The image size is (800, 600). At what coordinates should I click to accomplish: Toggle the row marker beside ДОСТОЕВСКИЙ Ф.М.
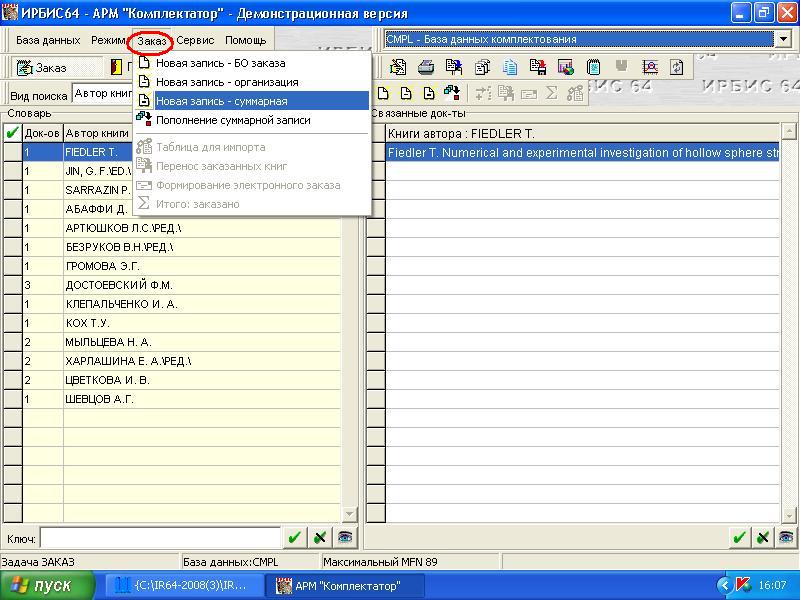point(12,285)
